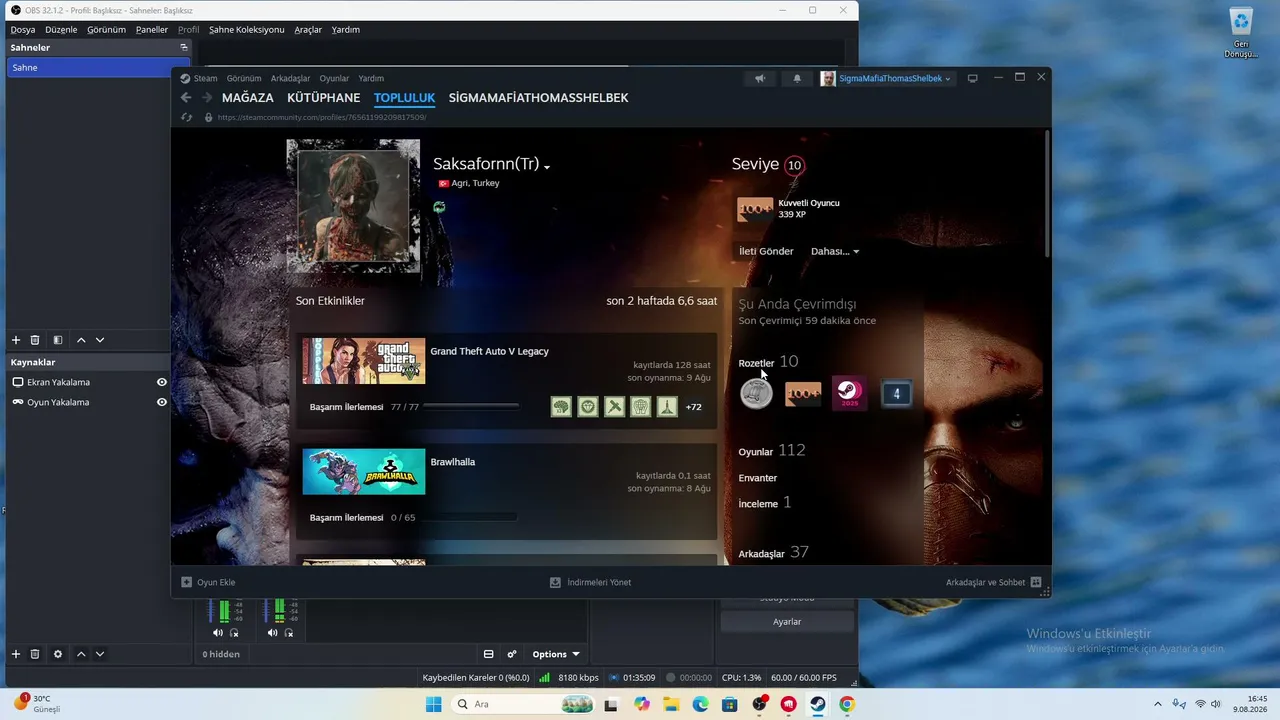Switch Steam to Big Picture mode icon
The image size is (1280, 720).
click(972, 78)
